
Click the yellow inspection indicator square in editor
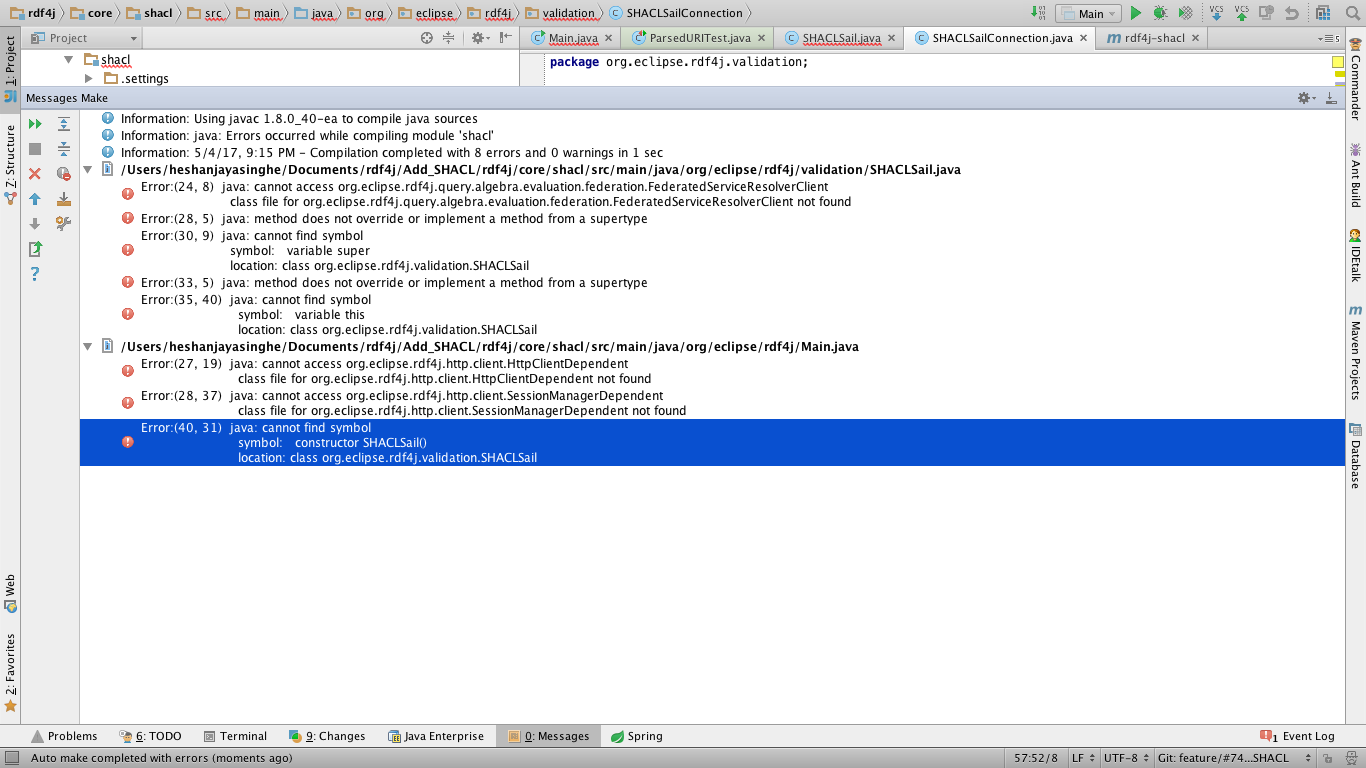pos(1338,62)
